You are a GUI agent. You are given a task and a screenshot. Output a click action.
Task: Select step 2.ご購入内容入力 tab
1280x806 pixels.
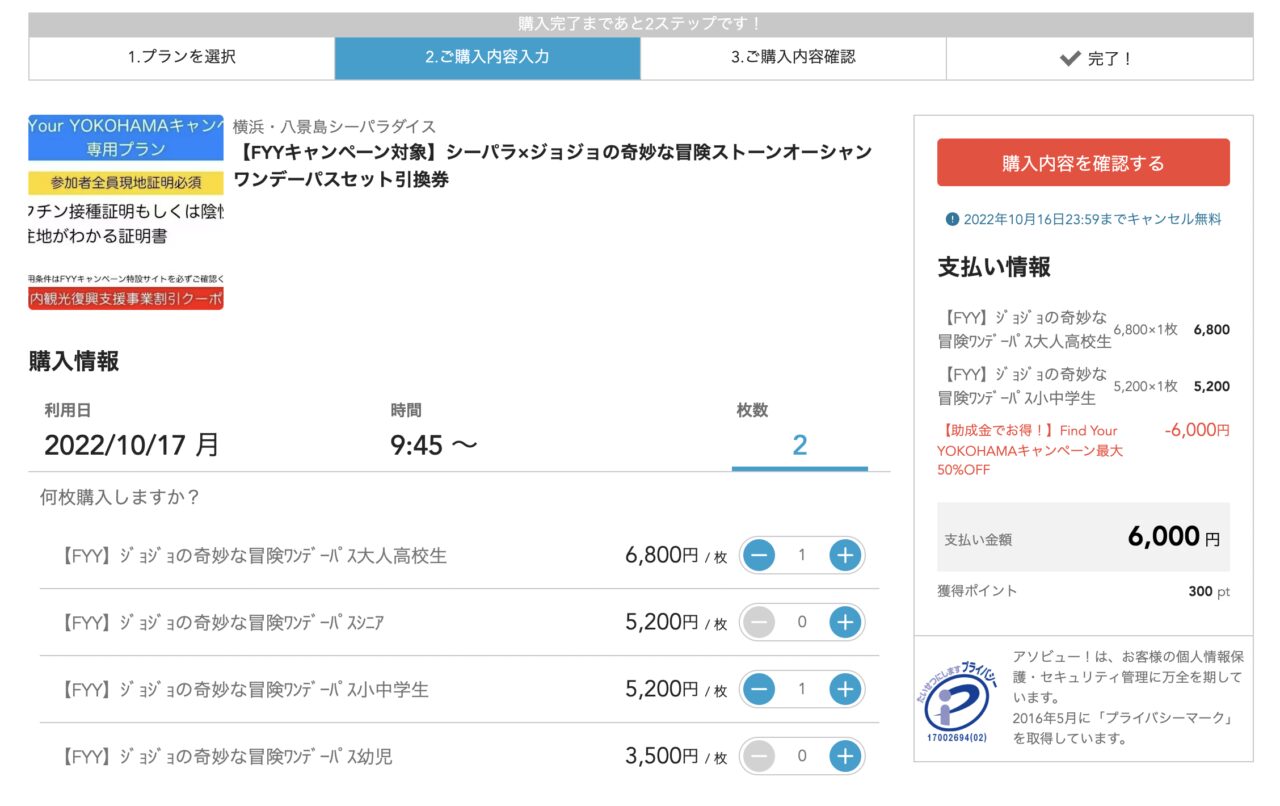pyautogui.click(x=487, y=58)
